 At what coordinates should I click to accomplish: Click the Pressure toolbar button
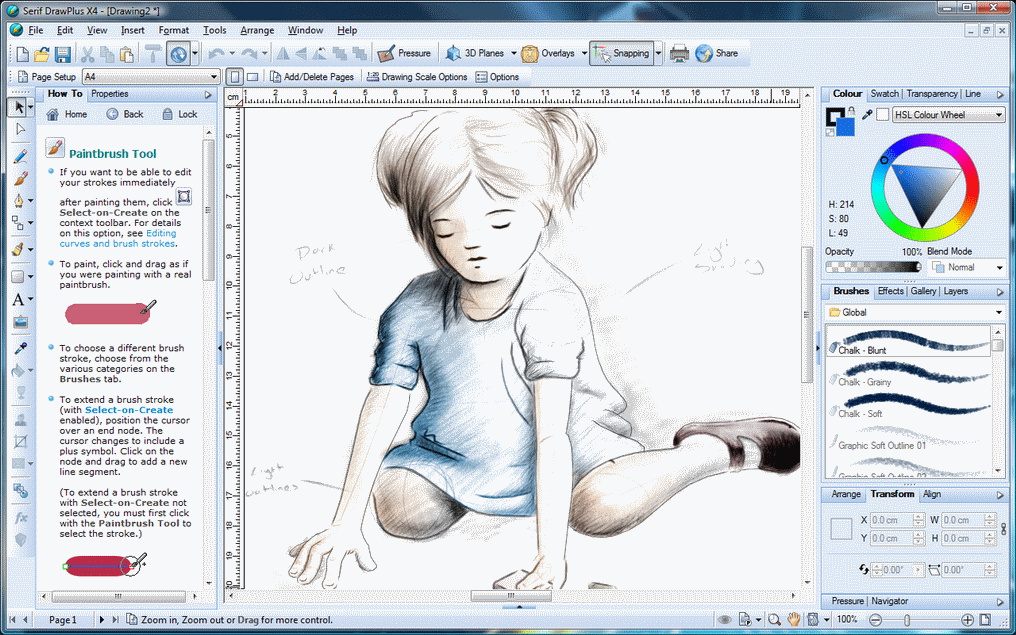coord(404,53)
